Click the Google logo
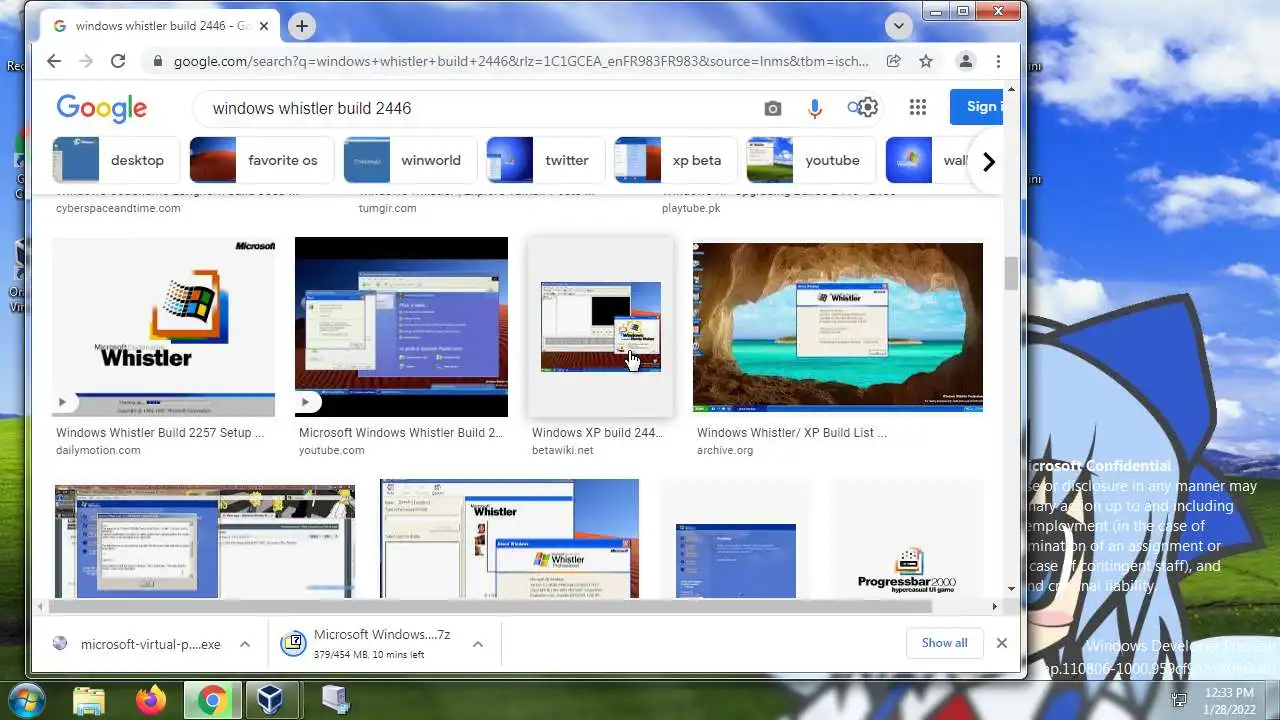Image resolution: width=1280 pixels, height=720 pixels. click(101, 108)
